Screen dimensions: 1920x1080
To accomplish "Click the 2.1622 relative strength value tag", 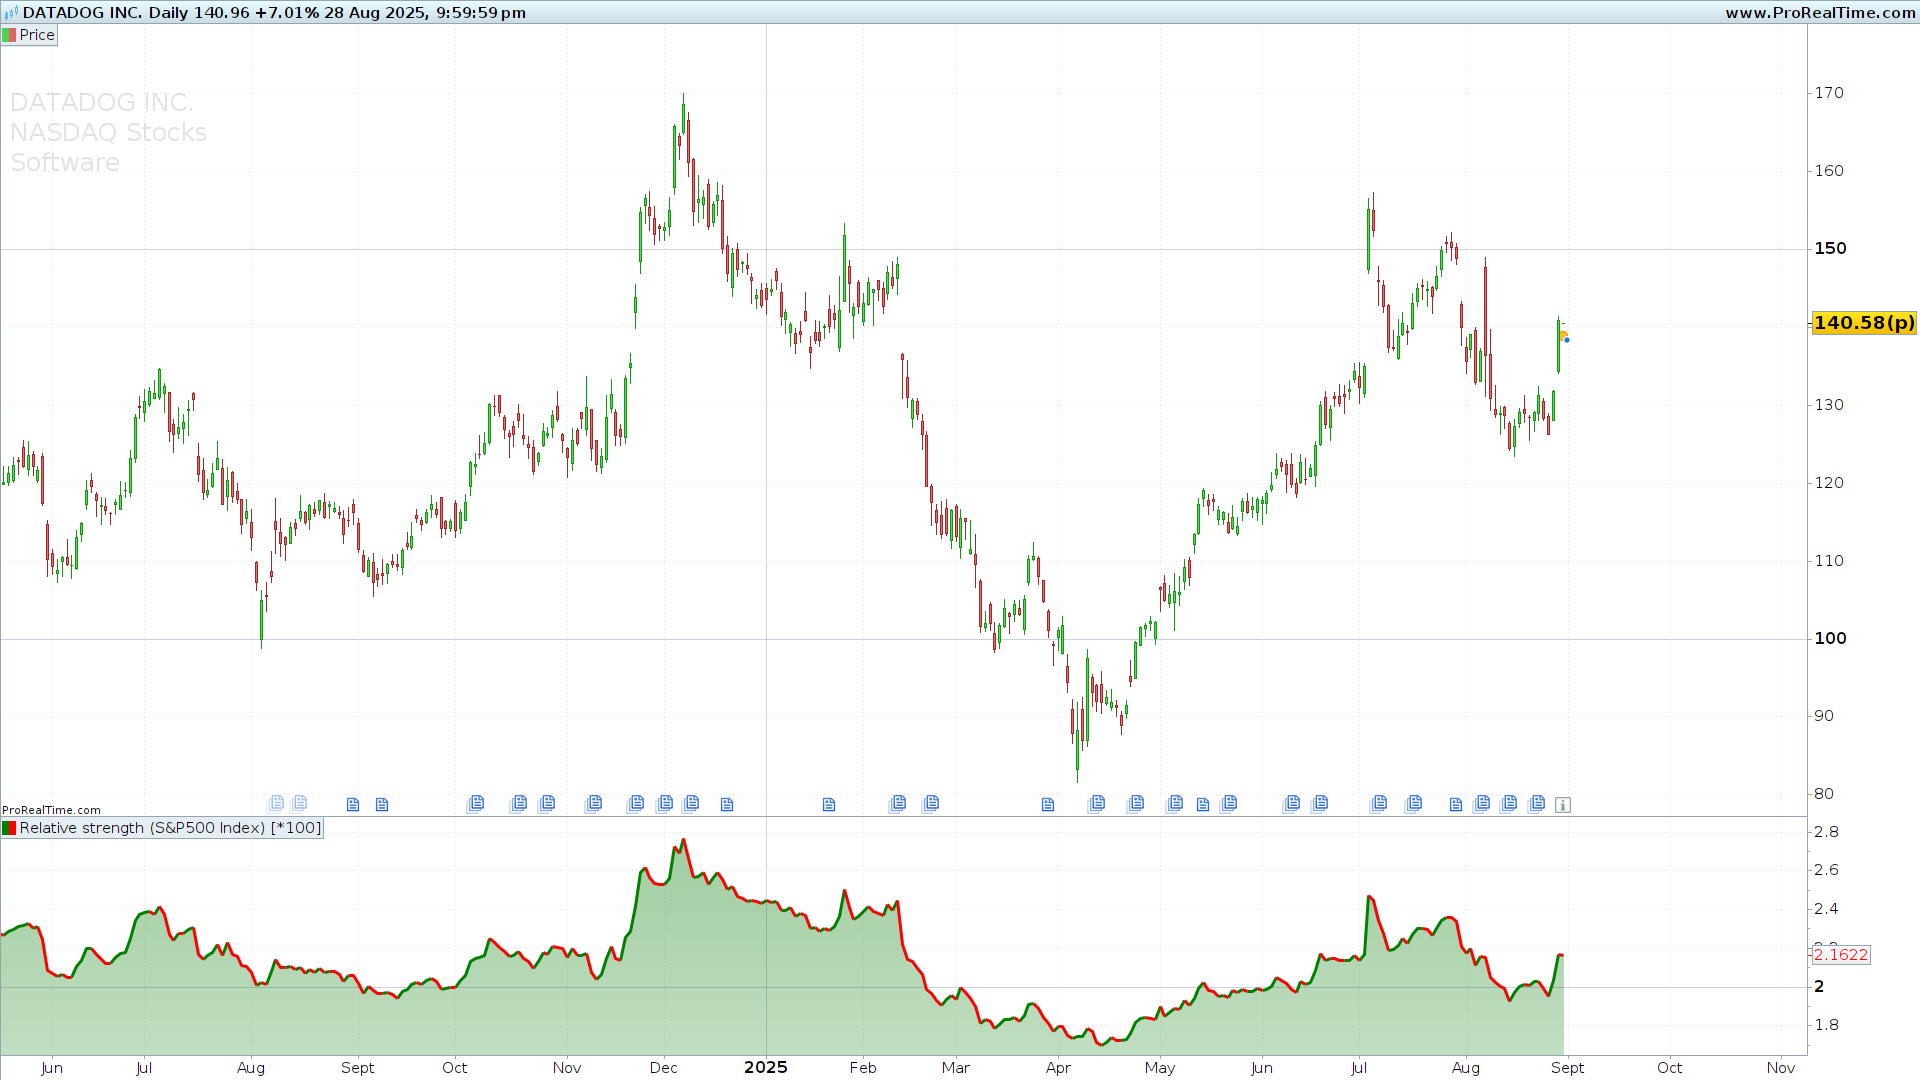I will point(1841,955).
